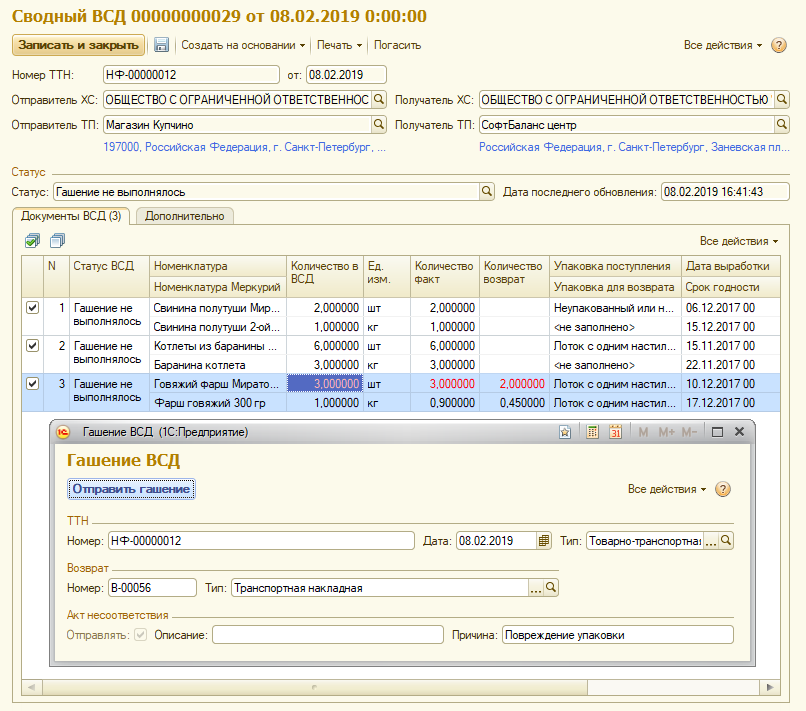Click the red 2,000000 Количество возврат cell
This screenshot has height=711, width=806.
pos(514,384)
